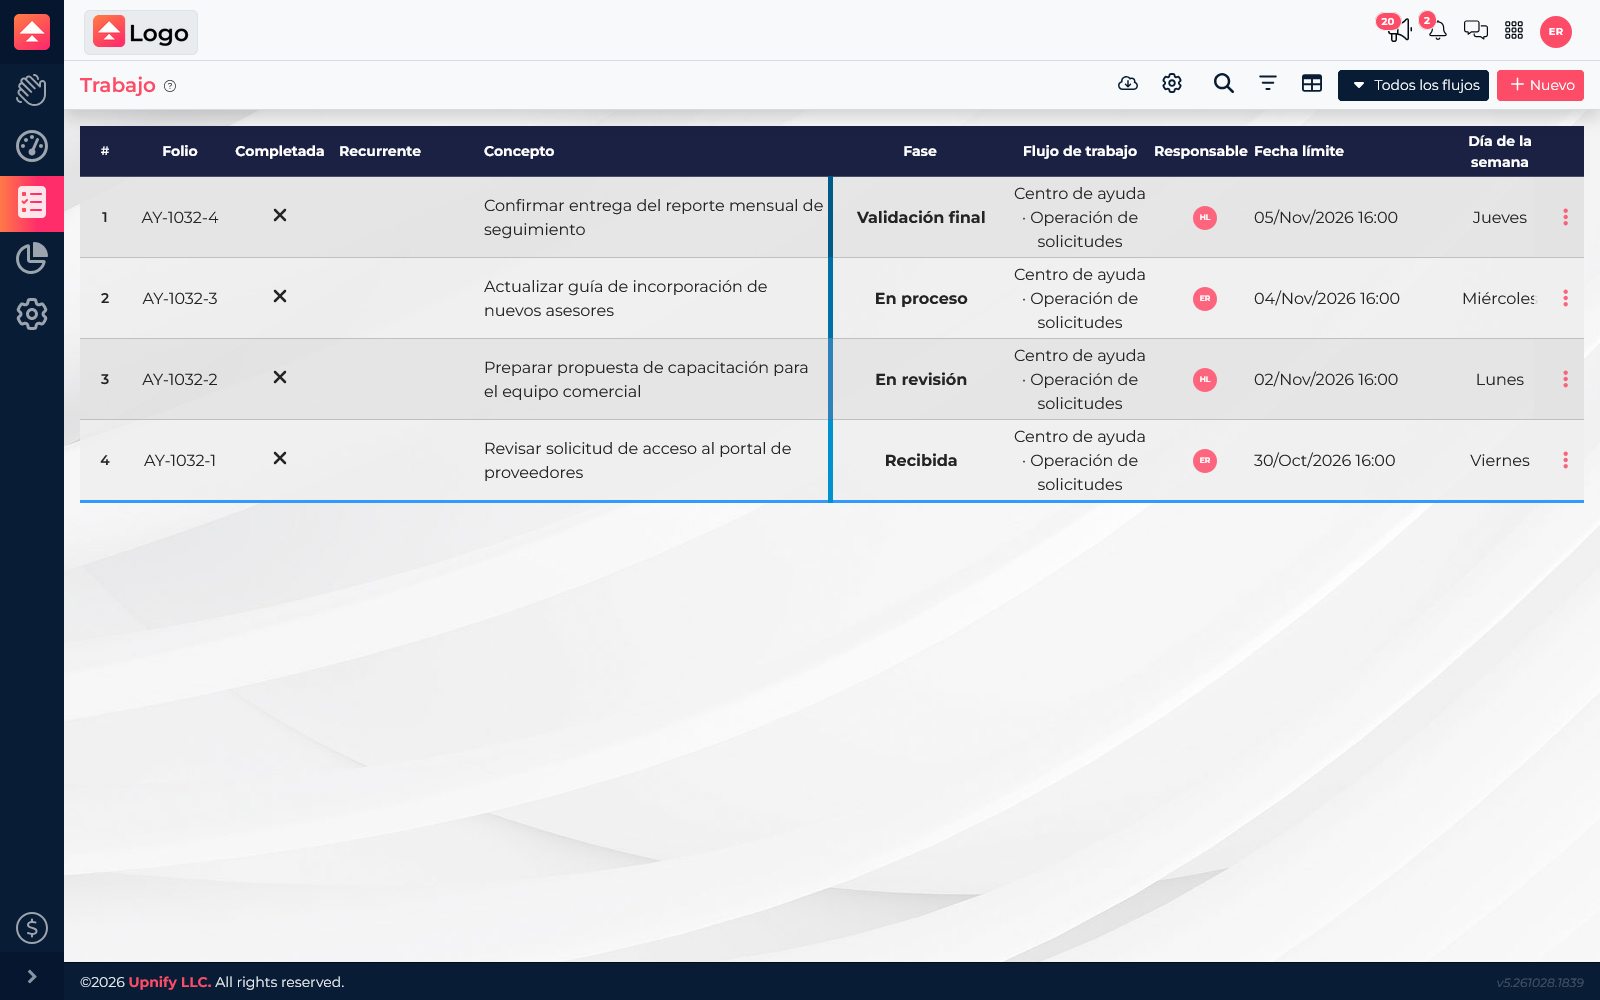Open the notifications bell icon
Image resolution: width=1600 pixels, height=1000 pixels.
click(x=1437, y=30)
